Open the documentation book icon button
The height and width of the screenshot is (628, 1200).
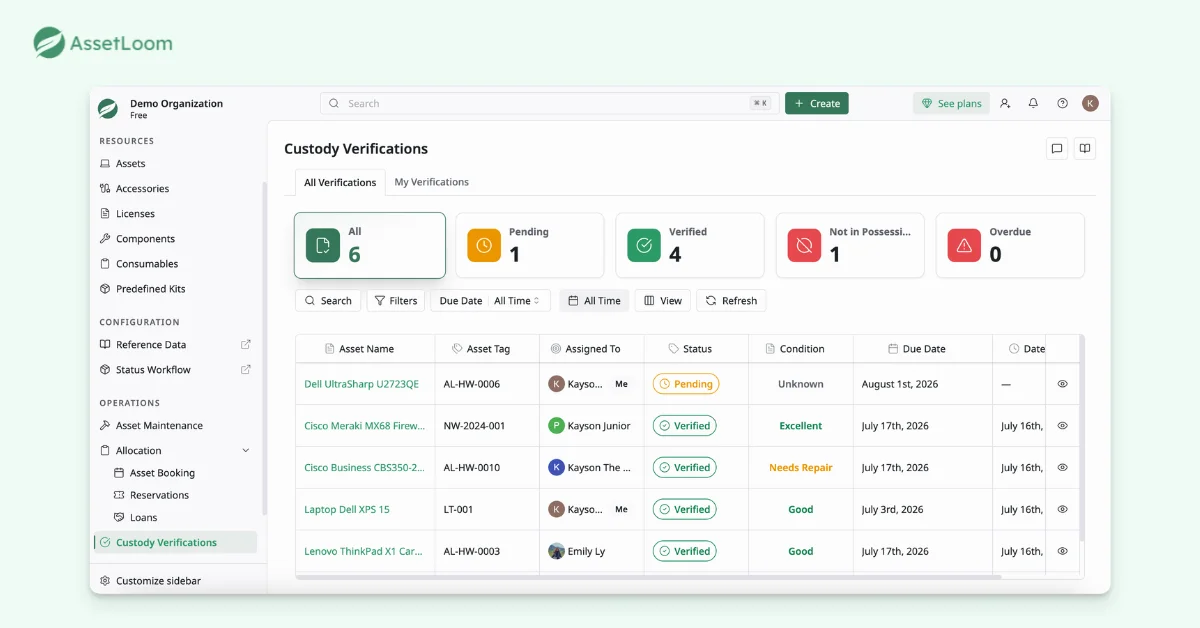tap(1085, 149)
